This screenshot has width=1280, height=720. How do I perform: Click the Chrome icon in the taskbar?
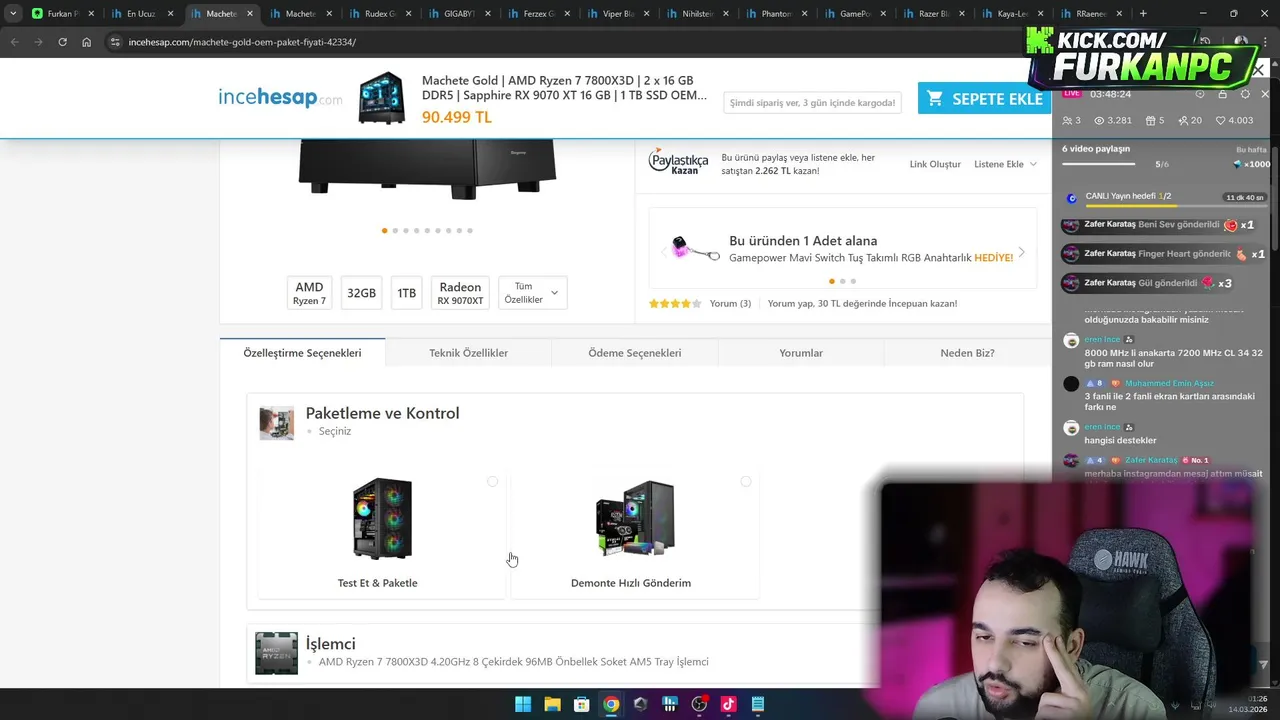611,704
